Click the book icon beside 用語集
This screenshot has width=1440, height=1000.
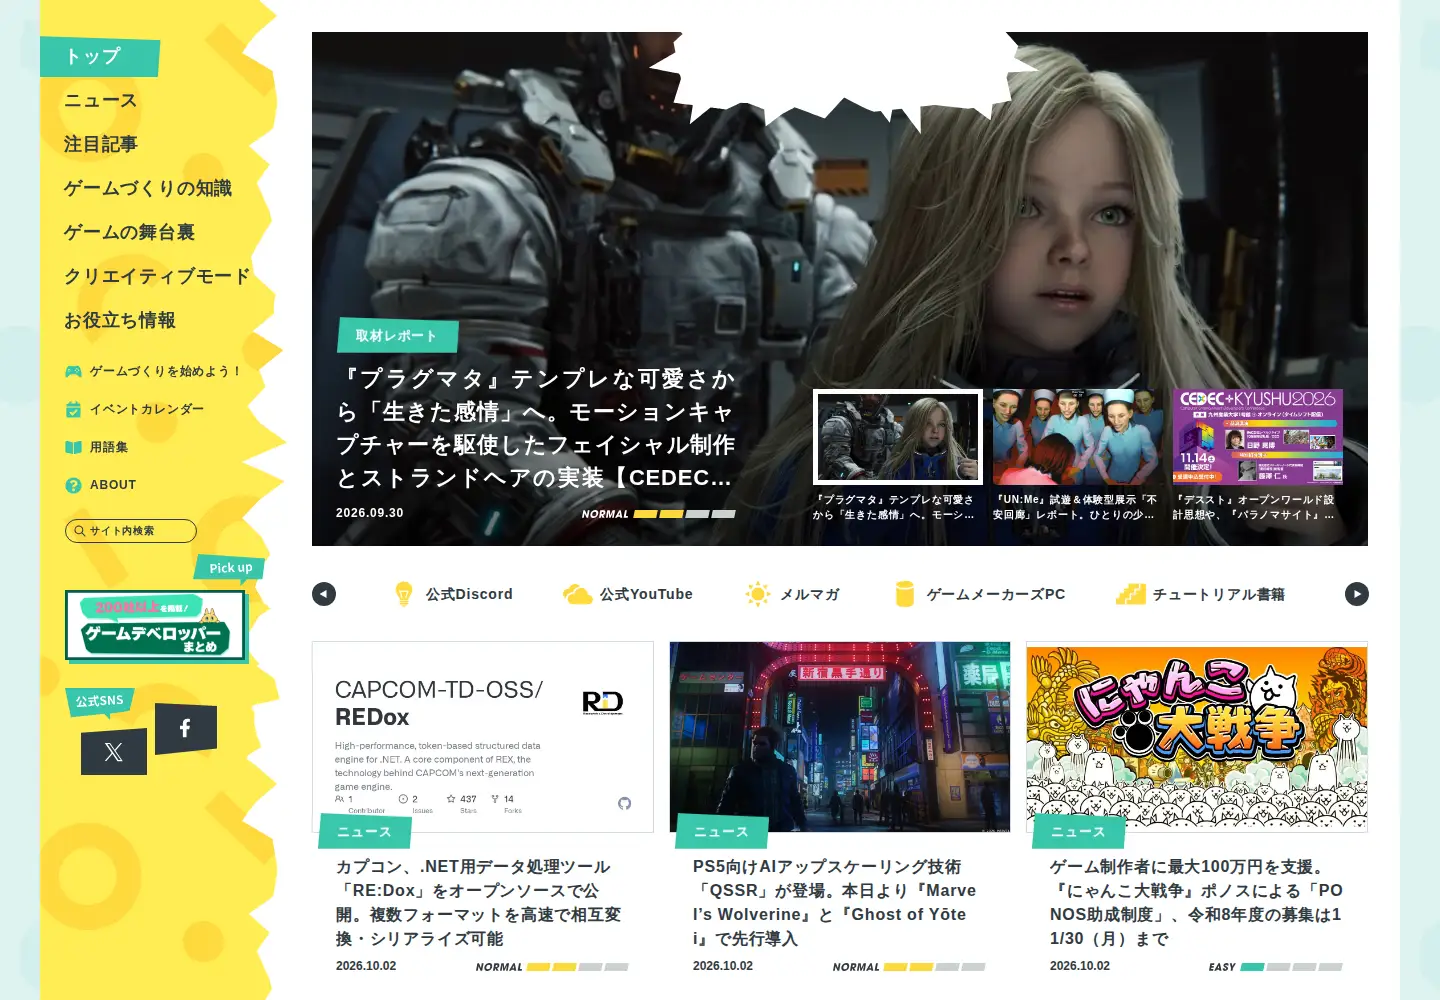pyautogui.click(x=73, y=447)
